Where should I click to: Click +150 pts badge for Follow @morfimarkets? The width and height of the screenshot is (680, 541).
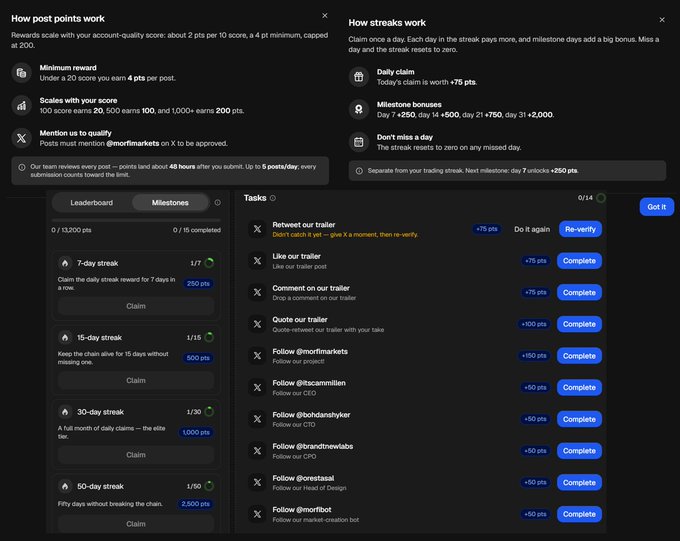(534, 356)
